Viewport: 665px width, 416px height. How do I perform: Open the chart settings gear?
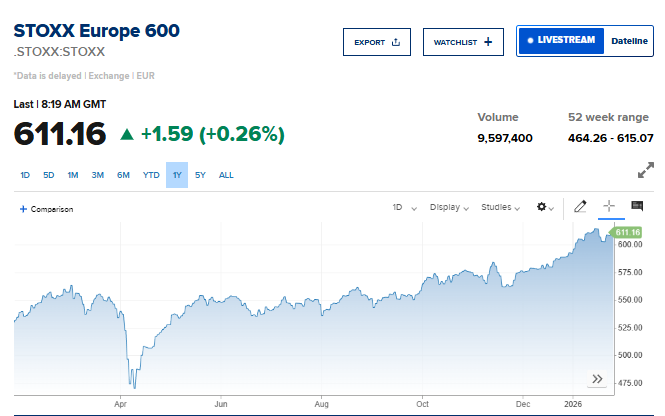[543, 207]
